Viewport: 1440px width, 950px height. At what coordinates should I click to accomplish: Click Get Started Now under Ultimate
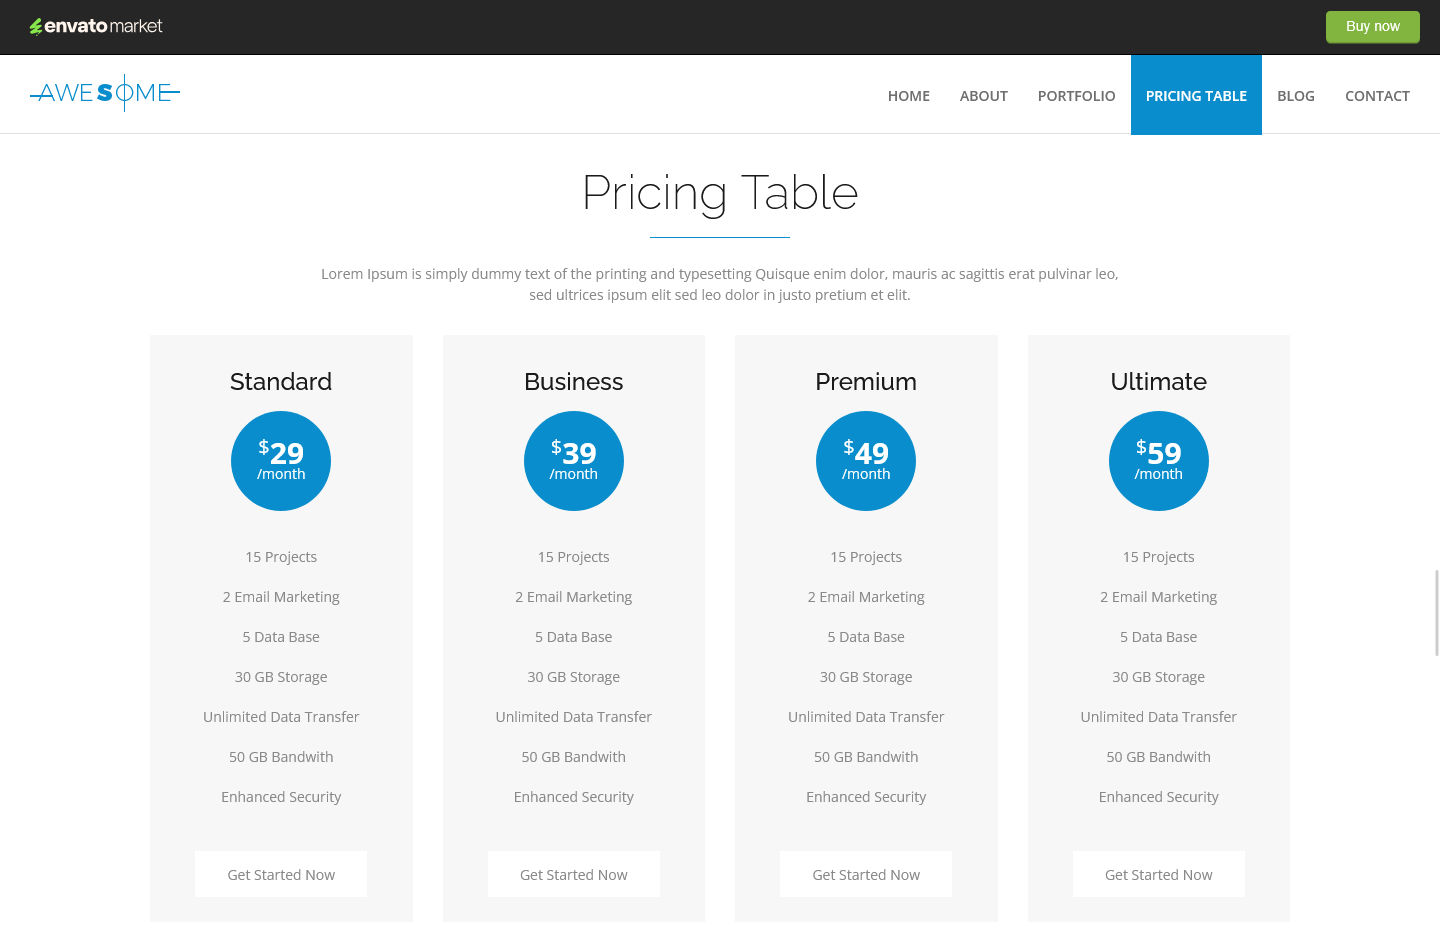[x=1159, y=874]
